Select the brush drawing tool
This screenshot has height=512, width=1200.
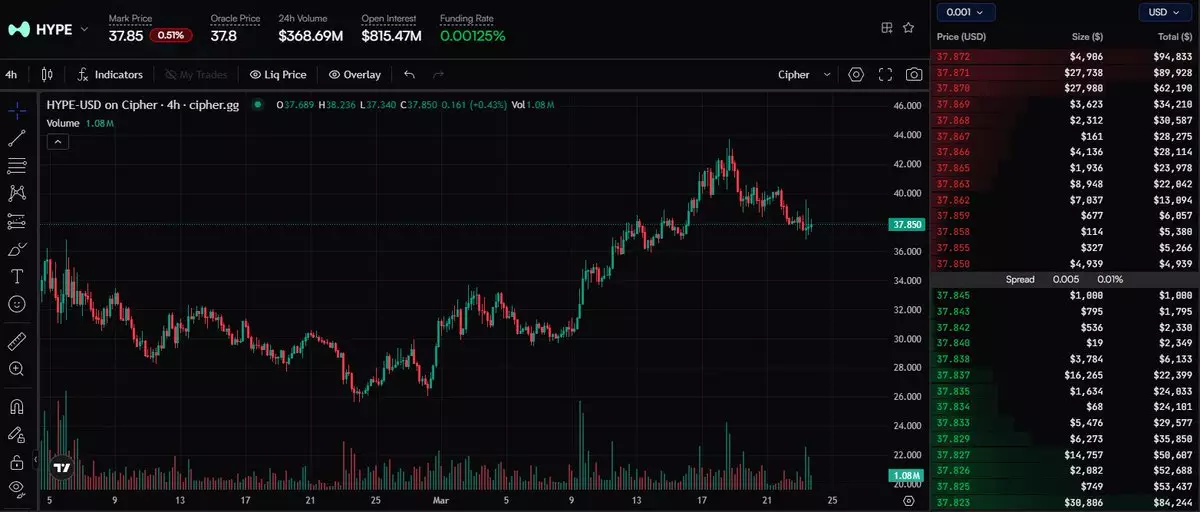point(16,249)
